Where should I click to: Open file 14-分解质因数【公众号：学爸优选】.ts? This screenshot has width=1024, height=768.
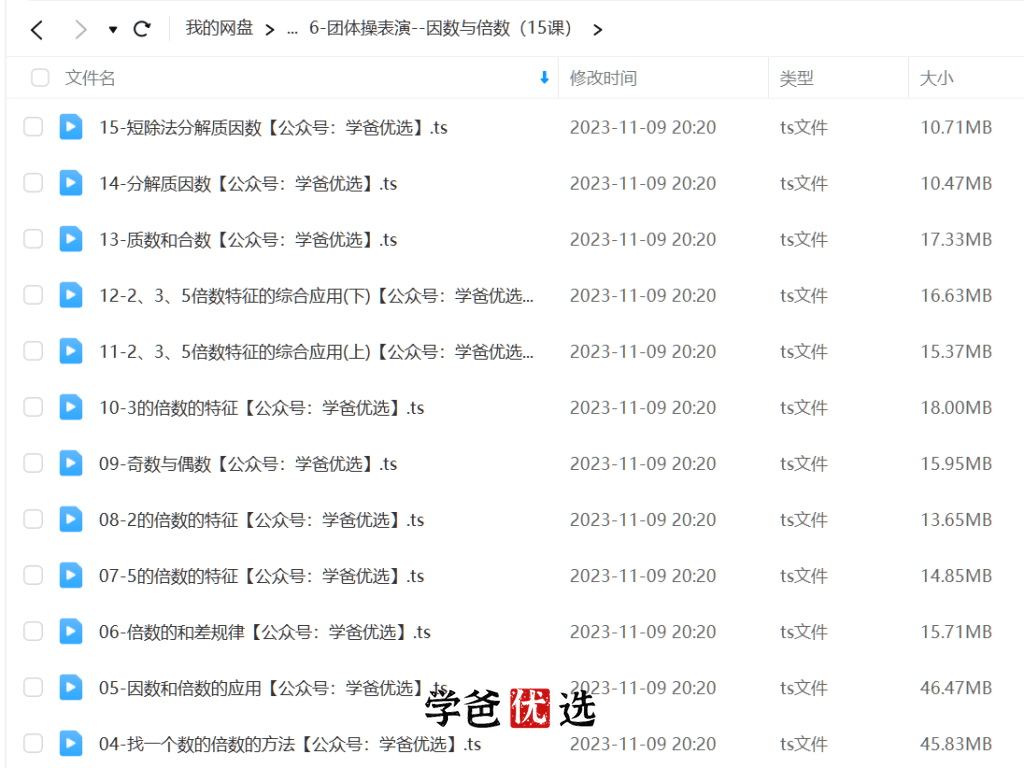(x=248, y=184)
